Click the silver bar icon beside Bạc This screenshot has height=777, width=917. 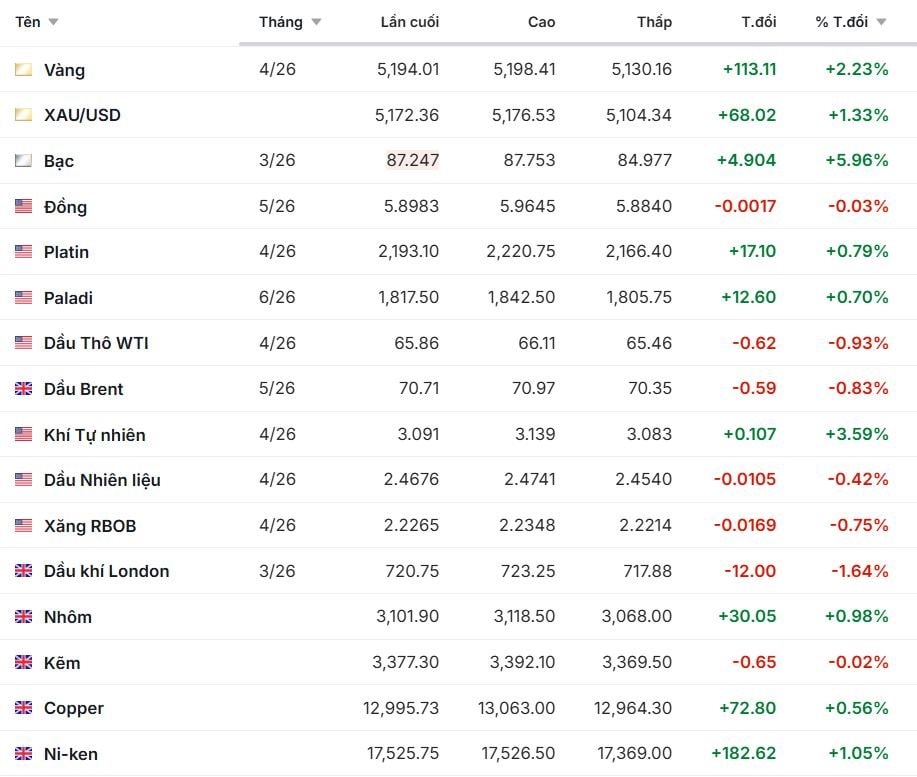point(23,161)
